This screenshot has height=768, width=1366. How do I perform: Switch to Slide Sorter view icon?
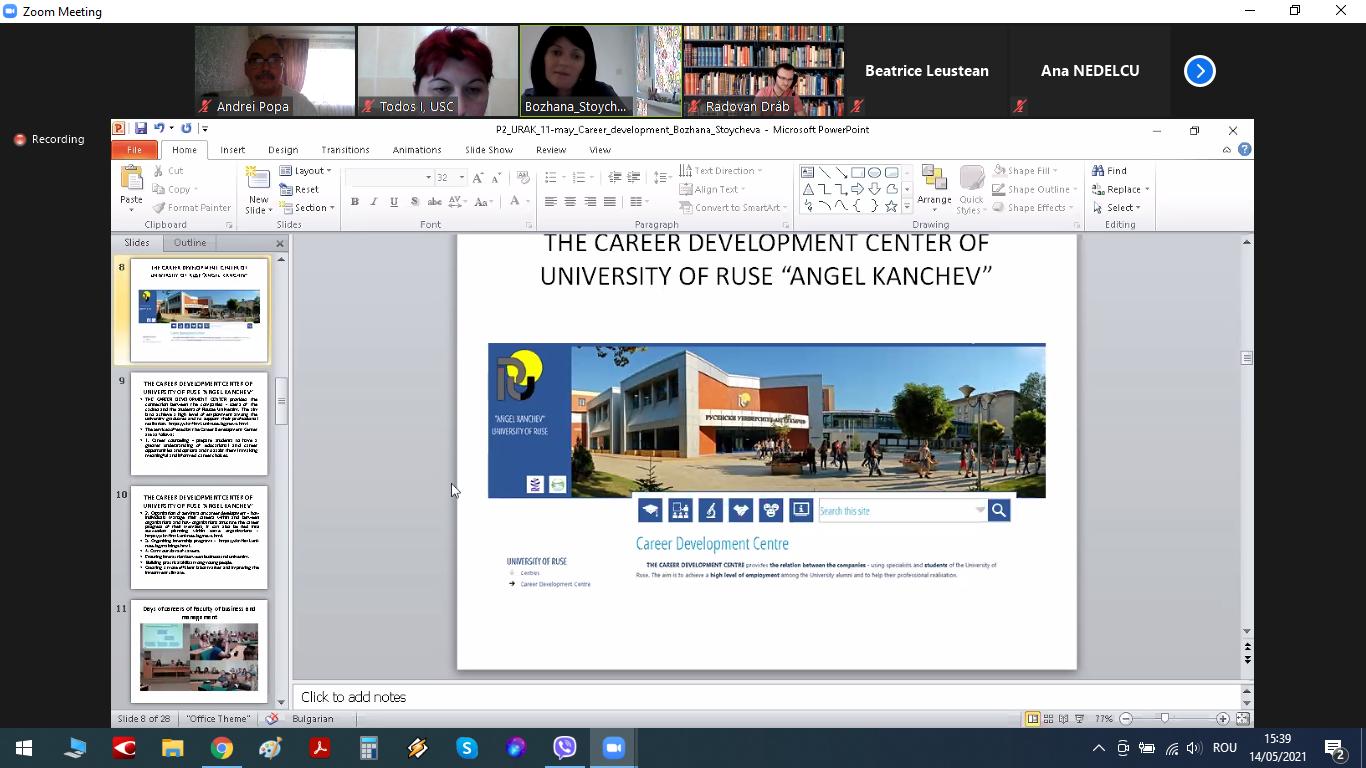point(1048,719)
